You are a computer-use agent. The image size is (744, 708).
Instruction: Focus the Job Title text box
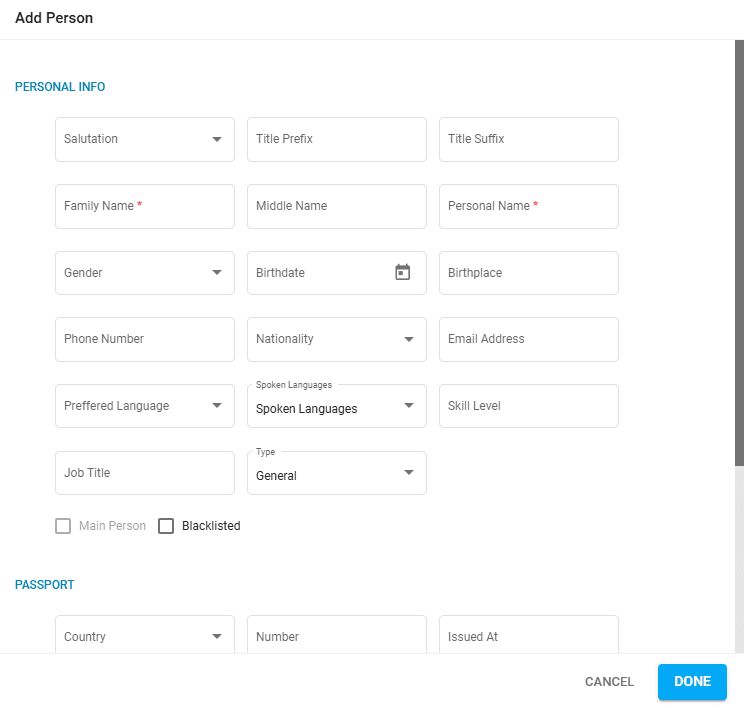pyautogui.click(x=145, y=474)
